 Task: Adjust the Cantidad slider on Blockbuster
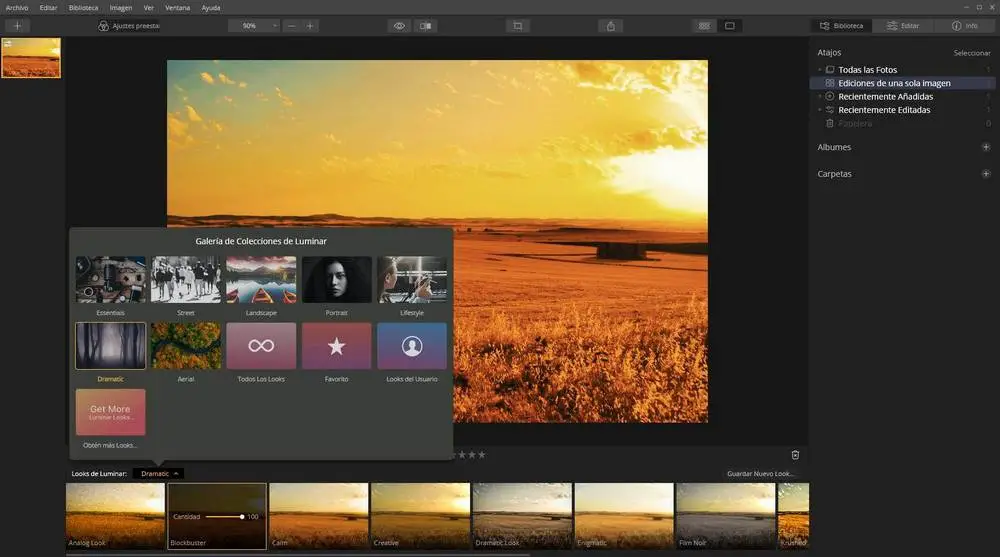(x=241, y=517)
